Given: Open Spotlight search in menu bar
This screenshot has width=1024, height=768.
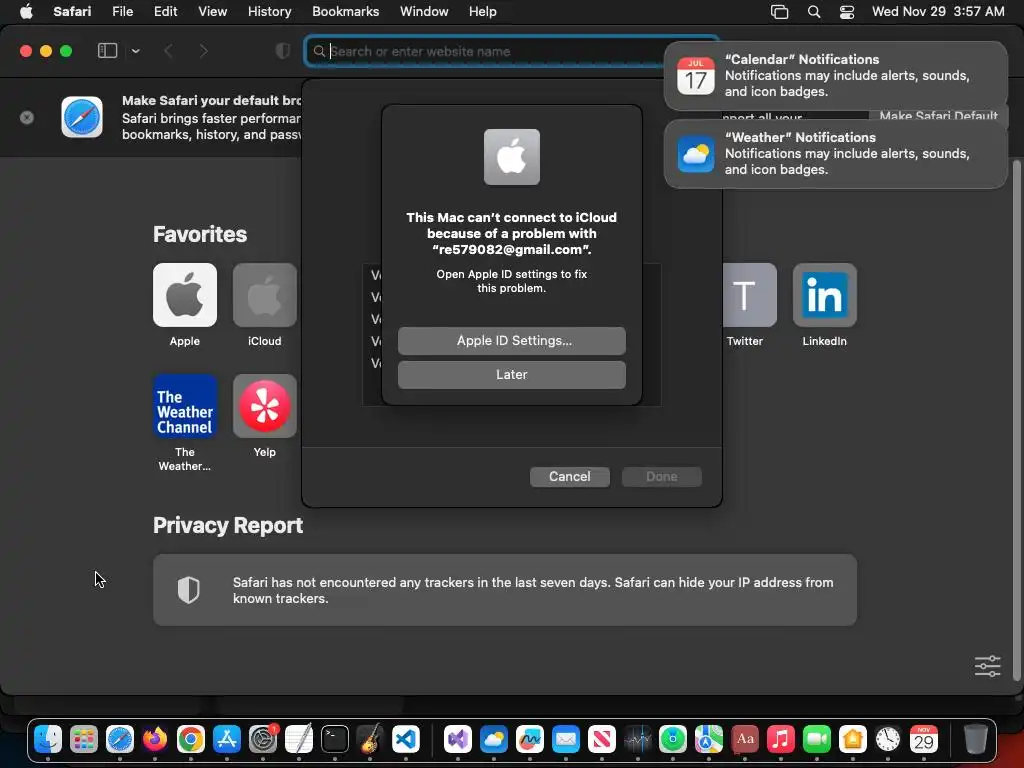Looking at the screenshot, I should (814, 12).
